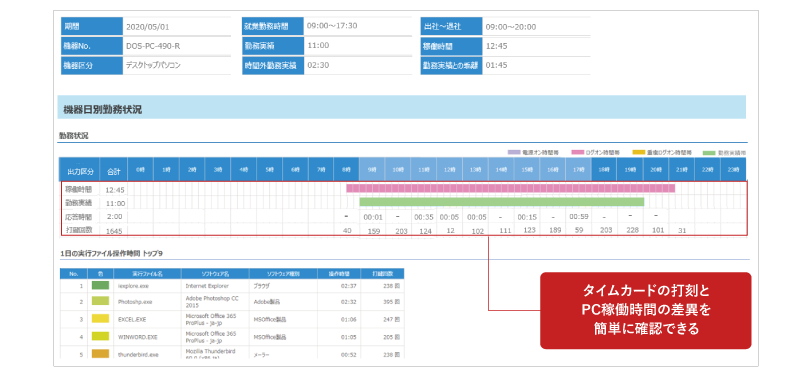This screenshot has height=376, width=810.
Task: Click the orange swatch for thunderbird.exe
Action: 101,354
